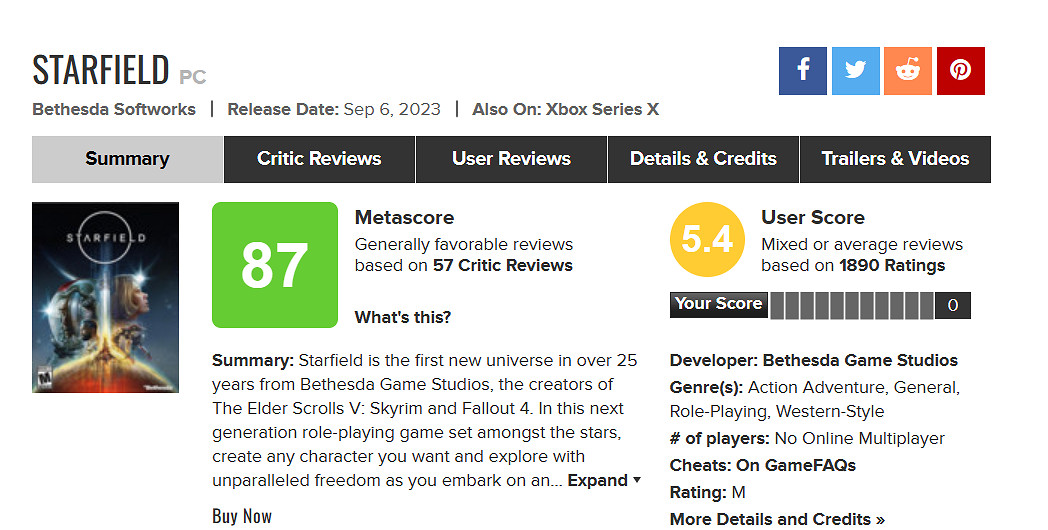This screenshot has width=1048, height=530.
Task: Expand the game summary text
Action: click(604, 481)
